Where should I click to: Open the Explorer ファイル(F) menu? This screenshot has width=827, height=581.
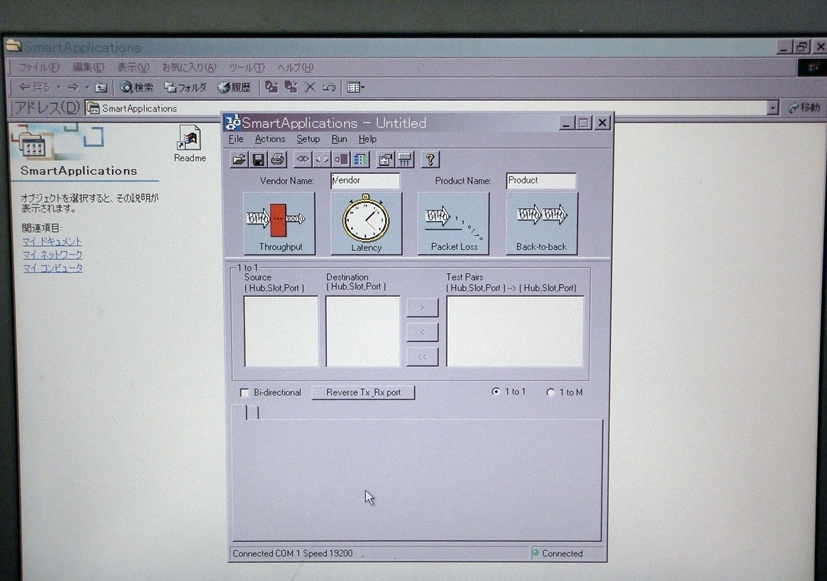(x=39, y=67)
